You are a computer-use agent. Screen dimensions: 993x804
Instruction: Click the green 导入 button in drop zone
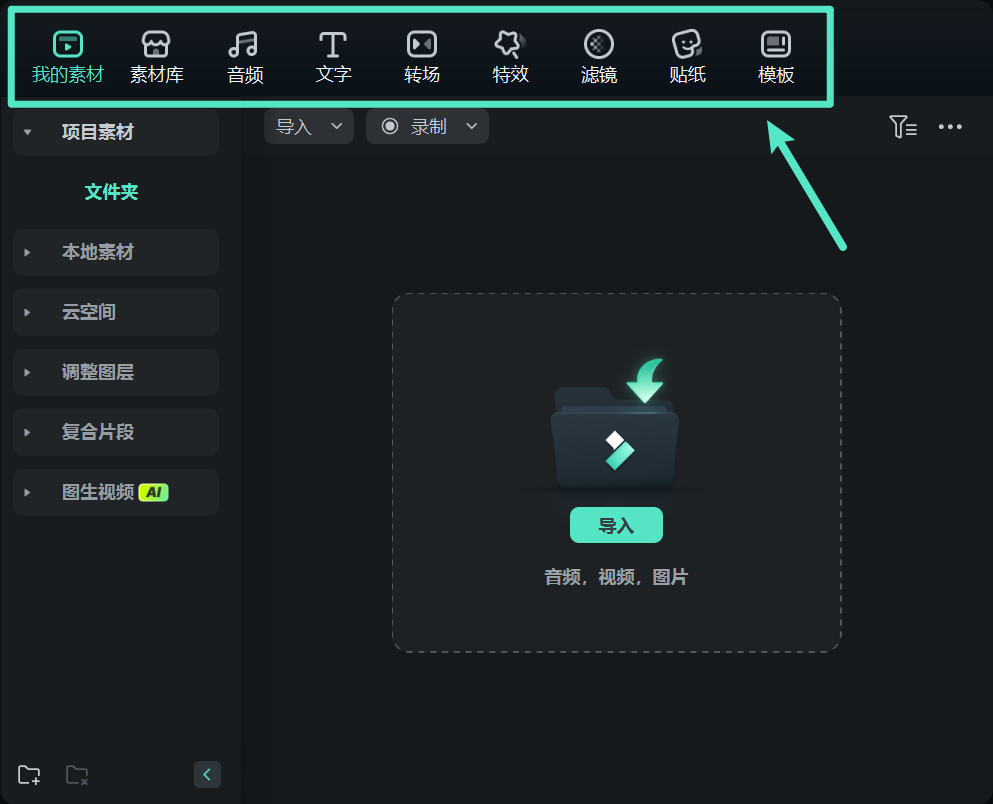pos(616,525)
